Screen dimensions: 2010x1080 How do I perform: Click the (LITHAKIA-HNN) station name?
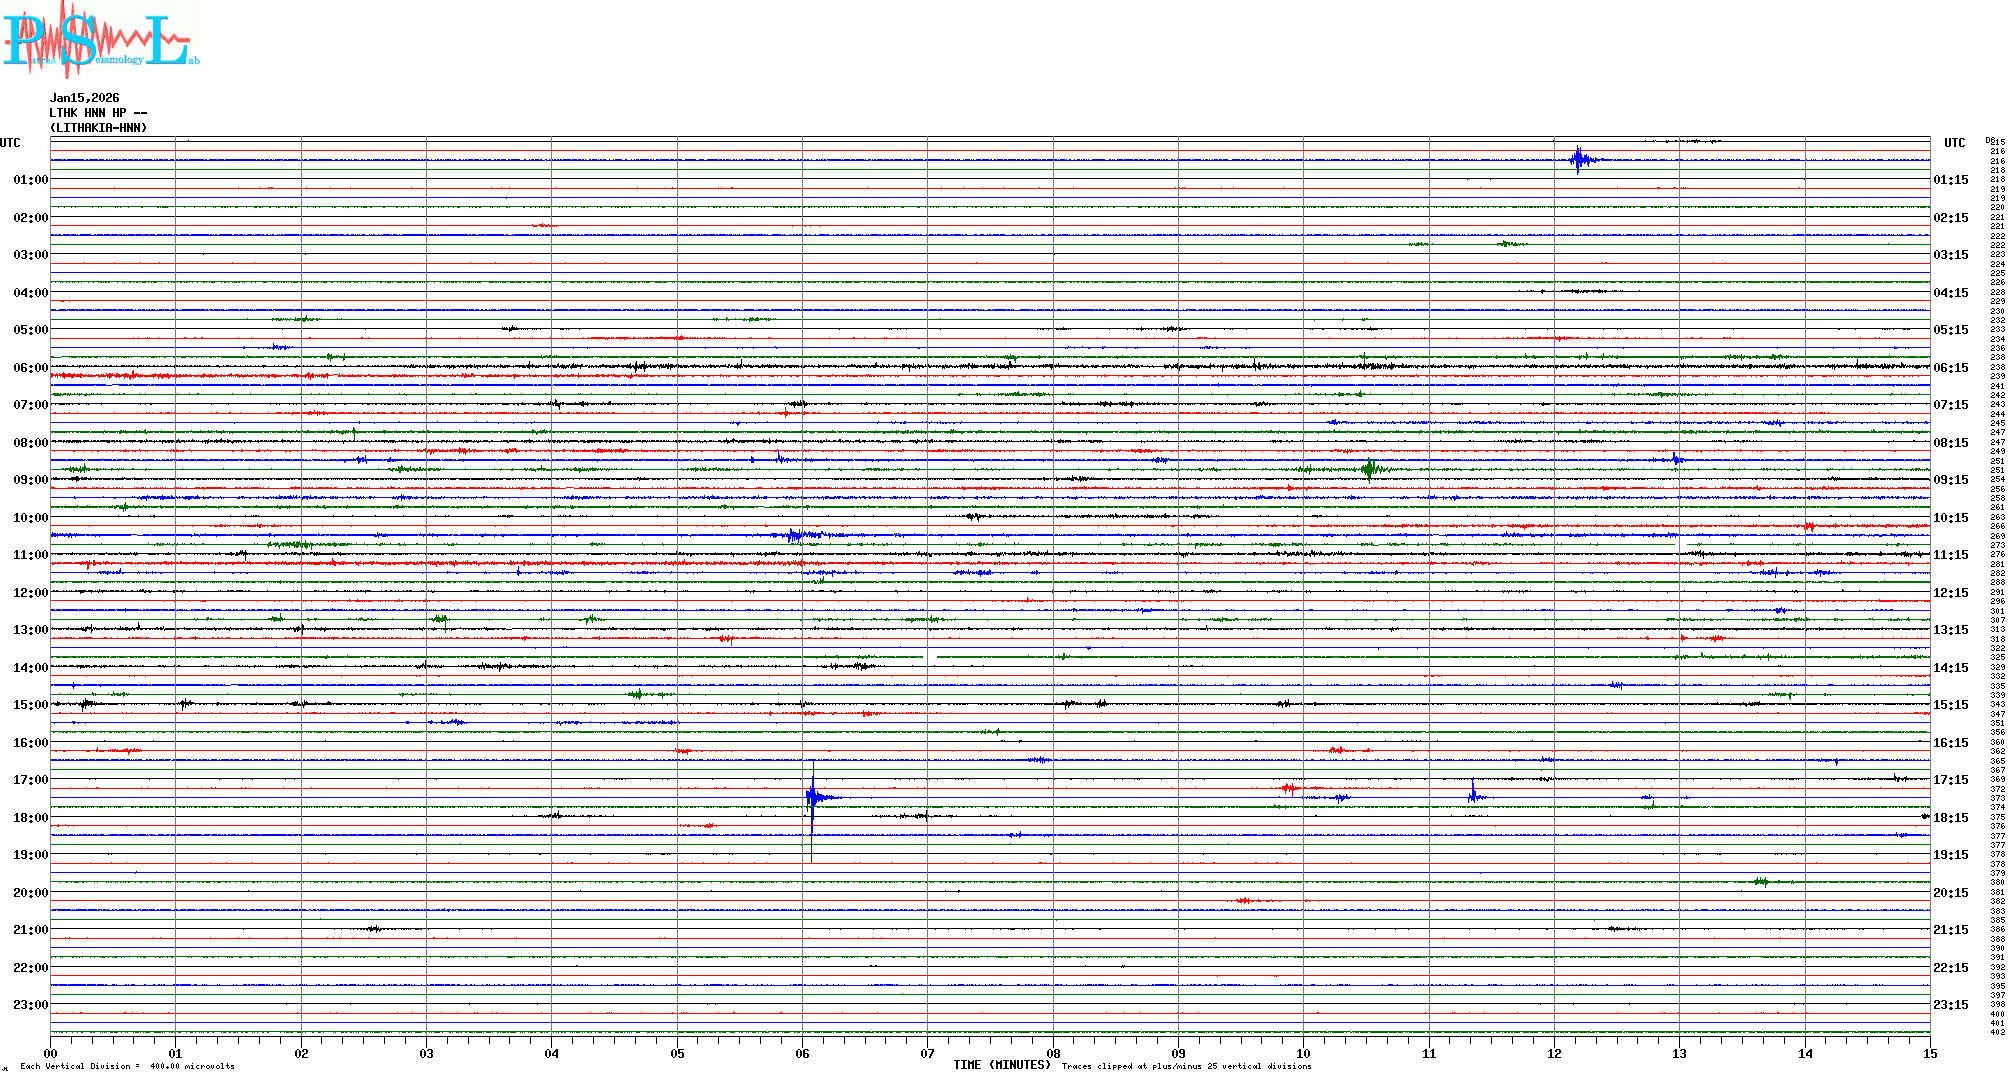point(98,128)
